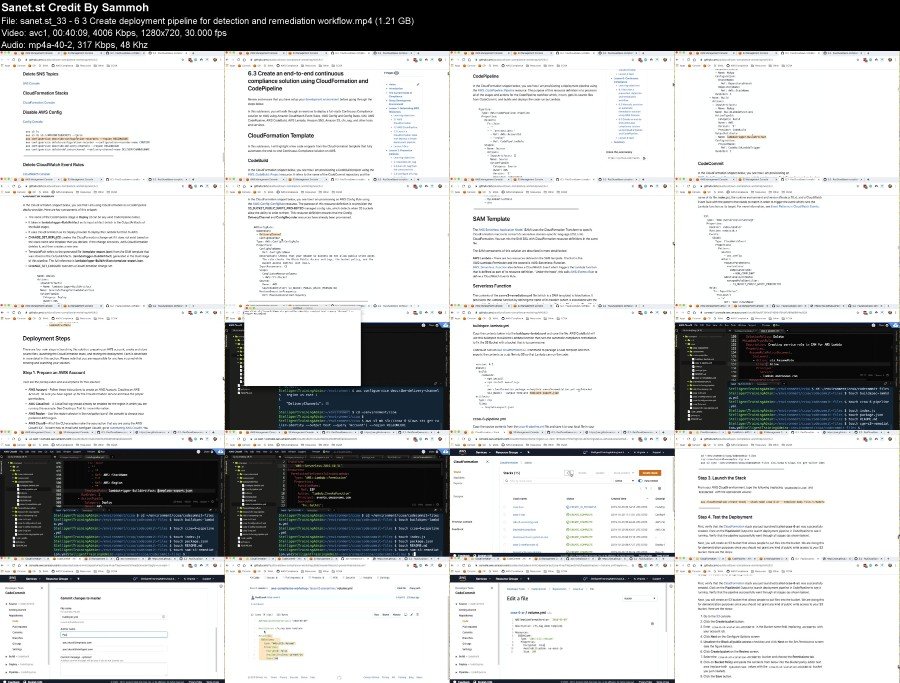
Task: Click the "Step 3. Launch the Stack" heading
Action: click(721, 478)
